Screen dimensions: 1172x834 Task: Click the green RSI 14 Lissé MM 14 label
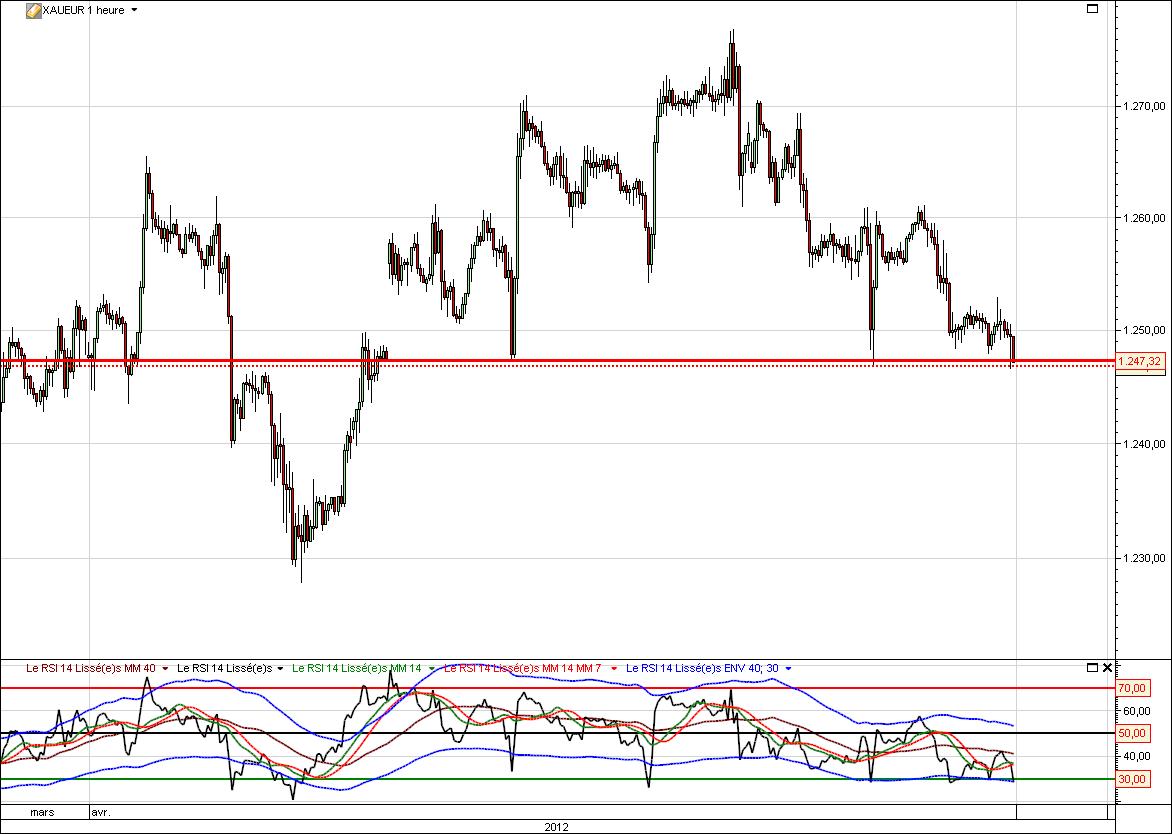(x=357, y=668)
